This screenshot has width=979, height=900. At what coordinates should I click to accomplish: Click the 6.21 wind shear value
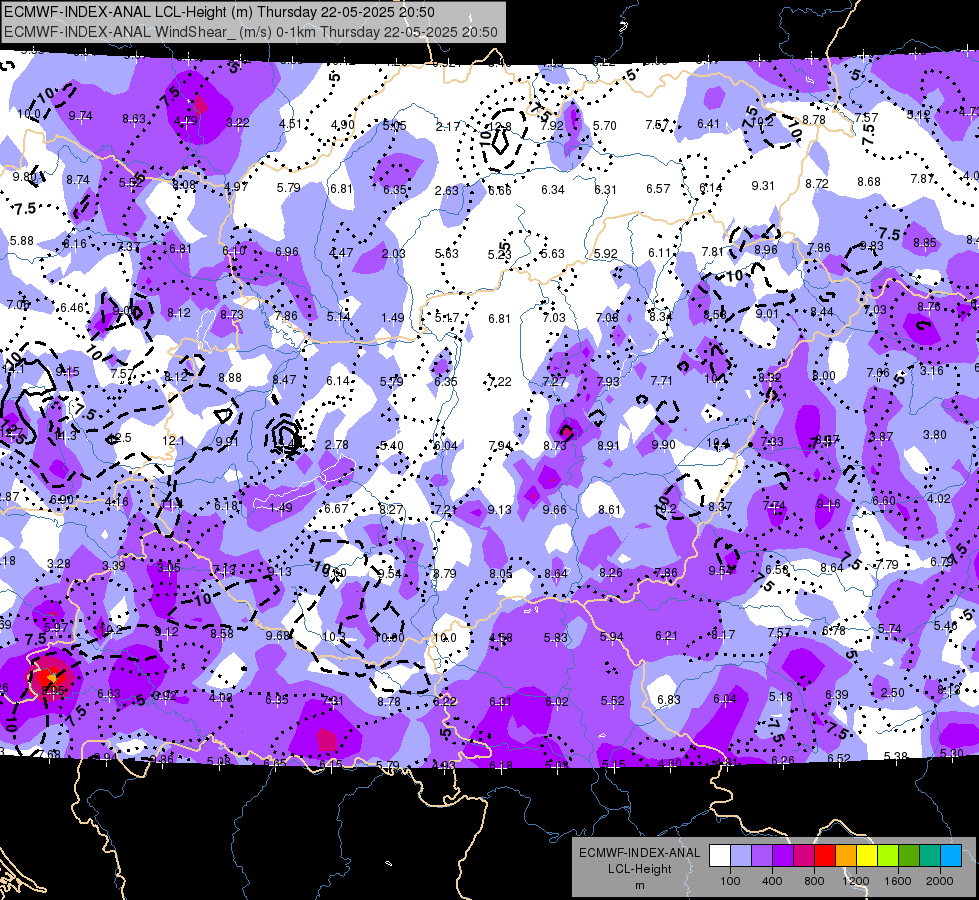coord(667,636)
